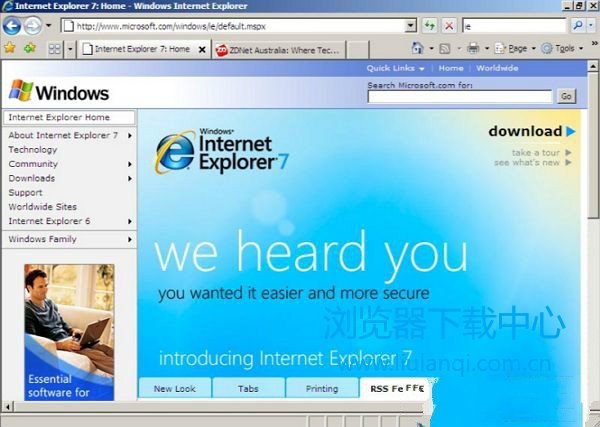The image size is (600, 427).
Task: Click the Worldwide link in page header
Action: (x=497, y=68)
